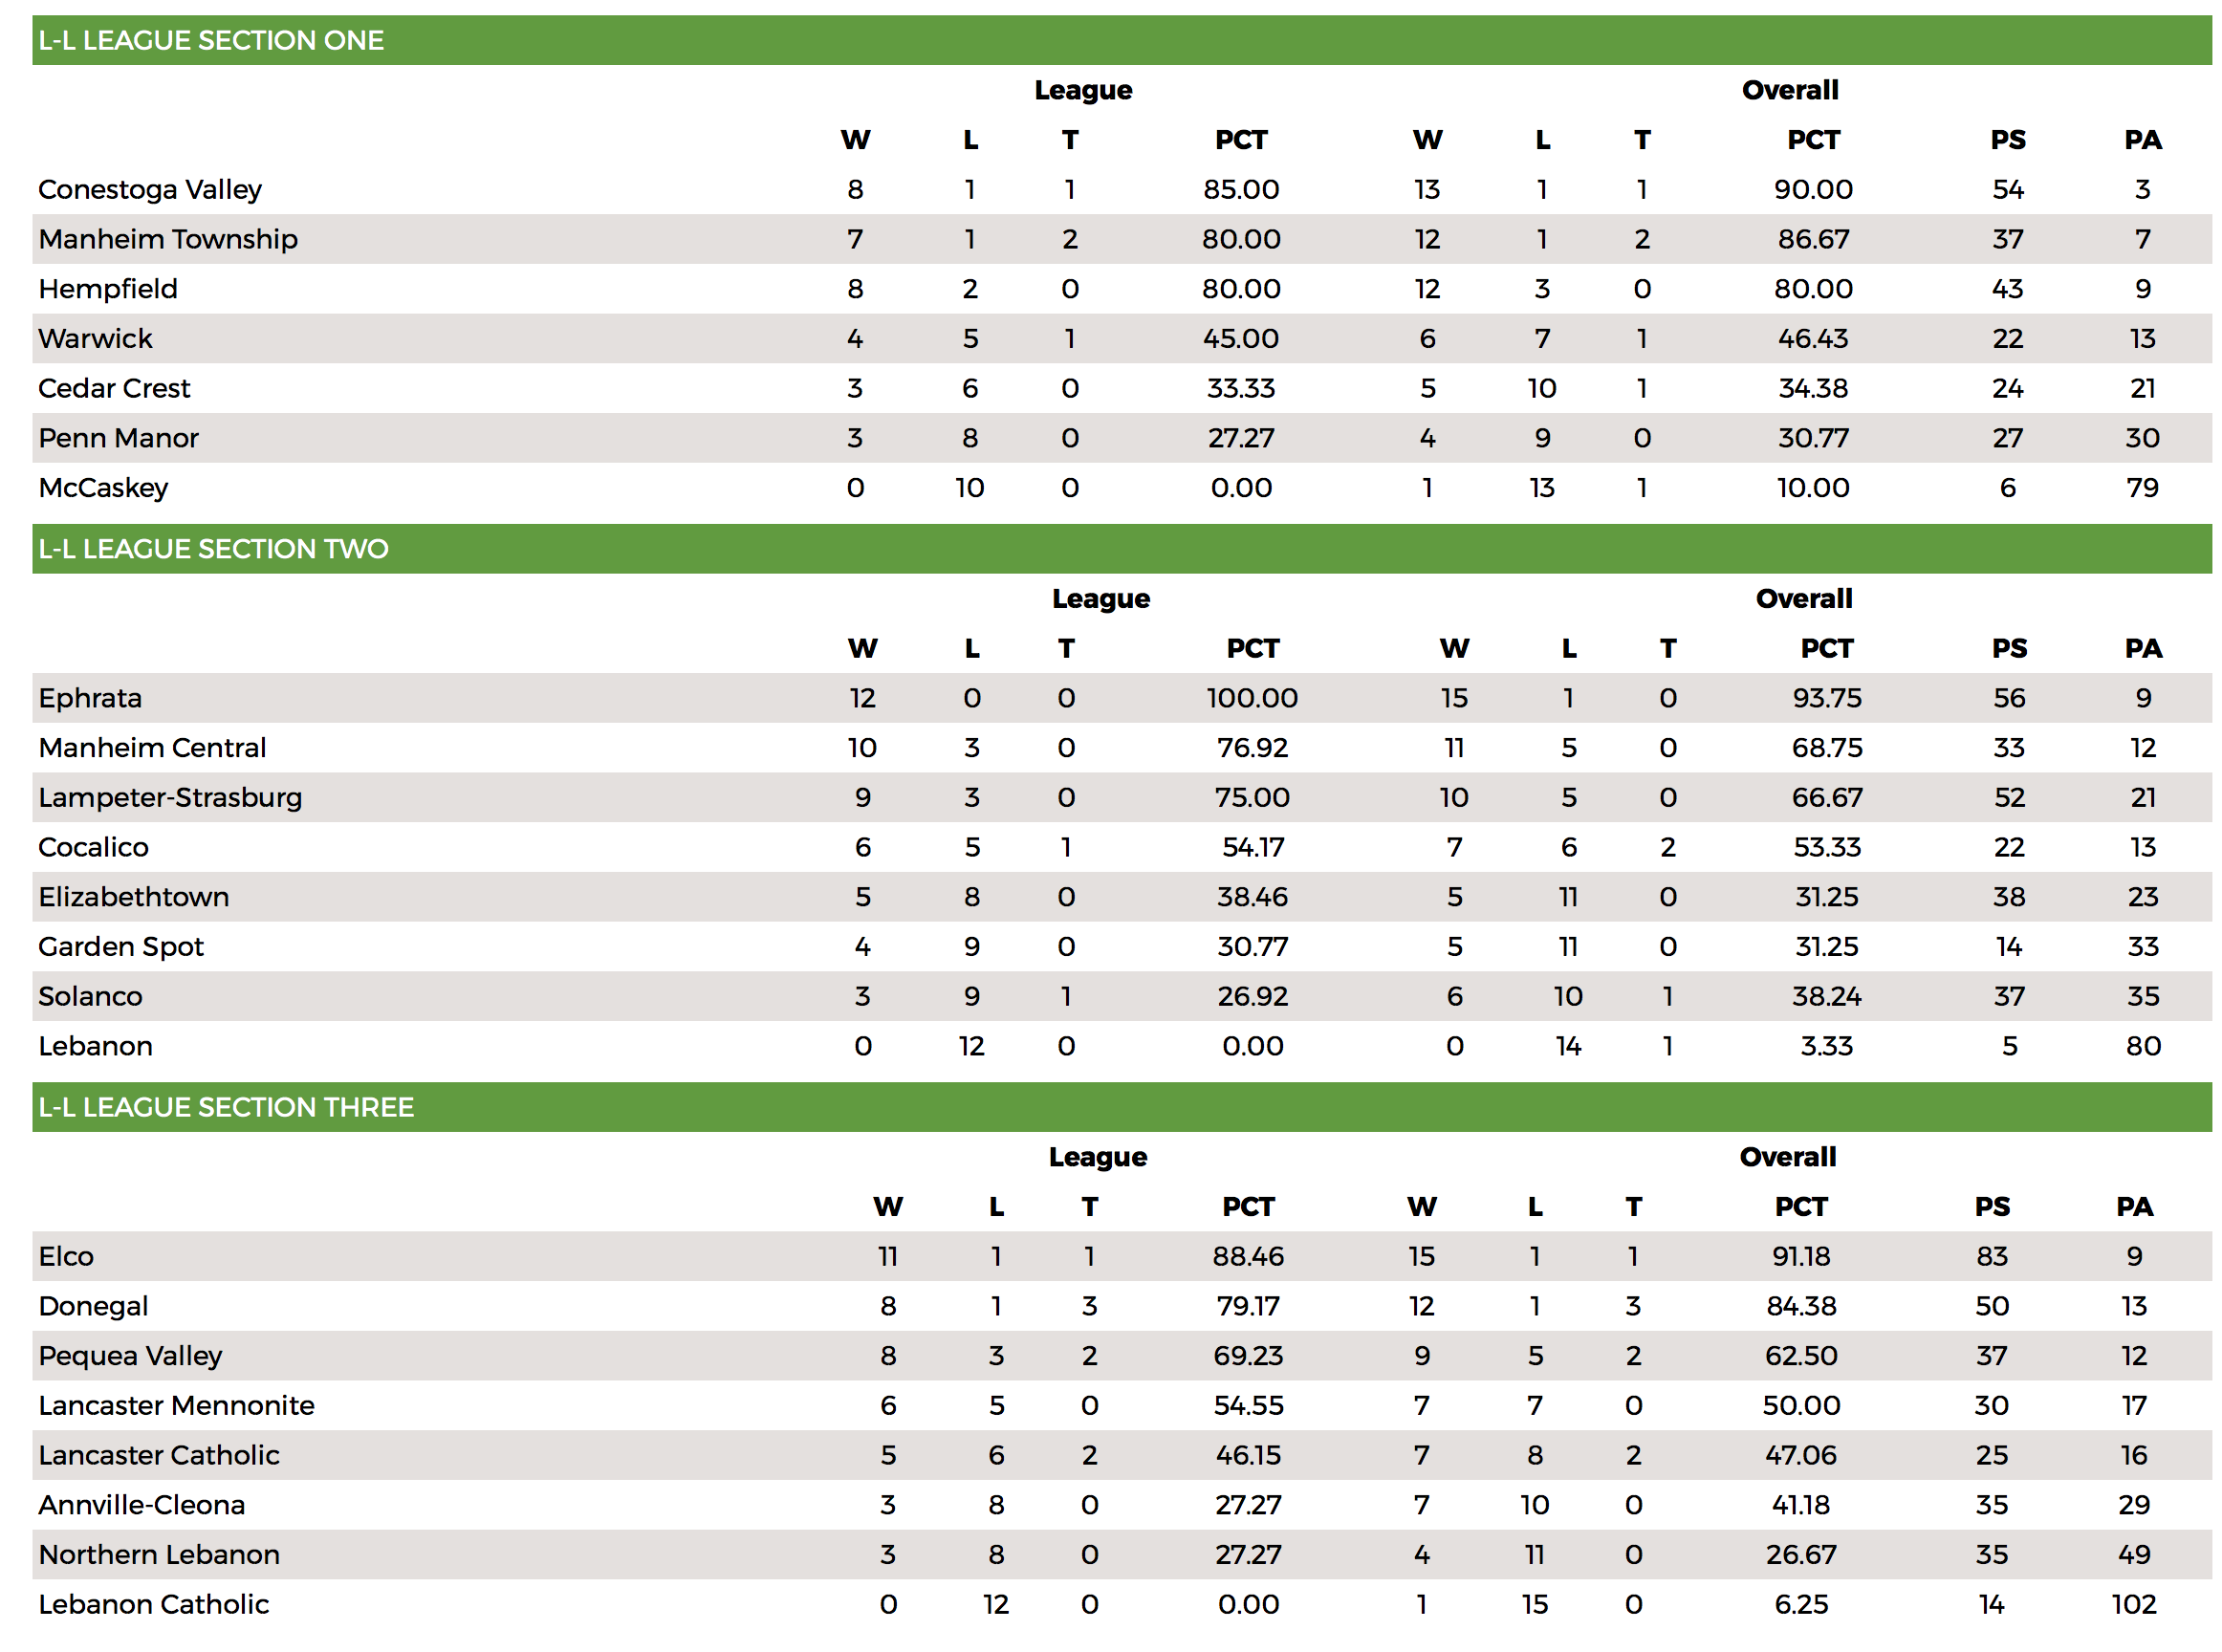Select the Elizabethtown team row
The height and width of the screenshot is (1652, 2222).
pyautogui.click(x=1121, y=896)
